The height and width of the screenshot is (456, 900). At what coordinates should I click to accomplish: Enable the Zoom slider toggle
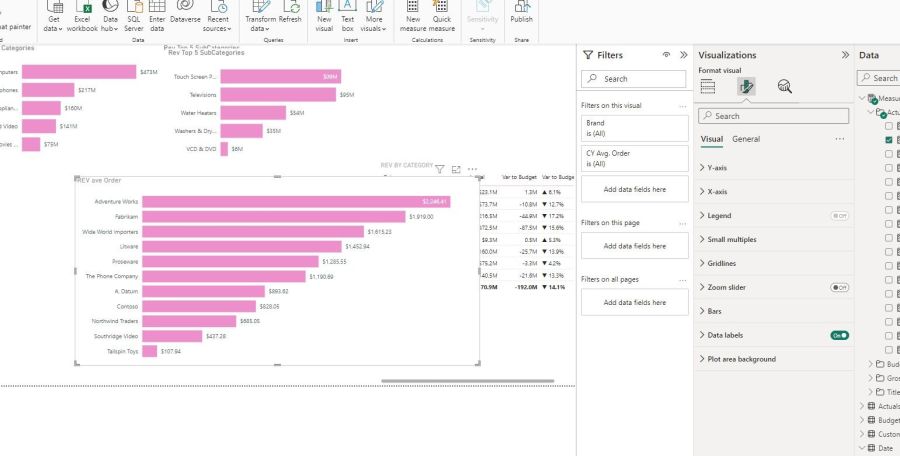click(839, 287)
